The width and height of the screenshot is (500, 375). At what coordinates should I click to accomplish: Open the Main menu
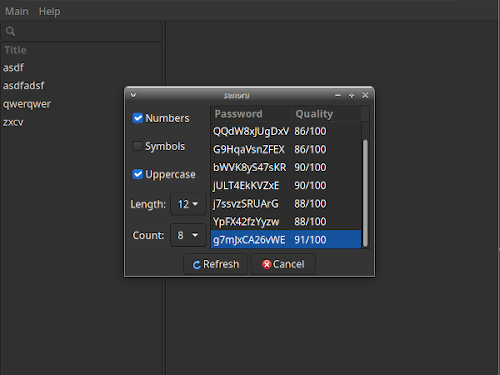click(x=17, y=11)
